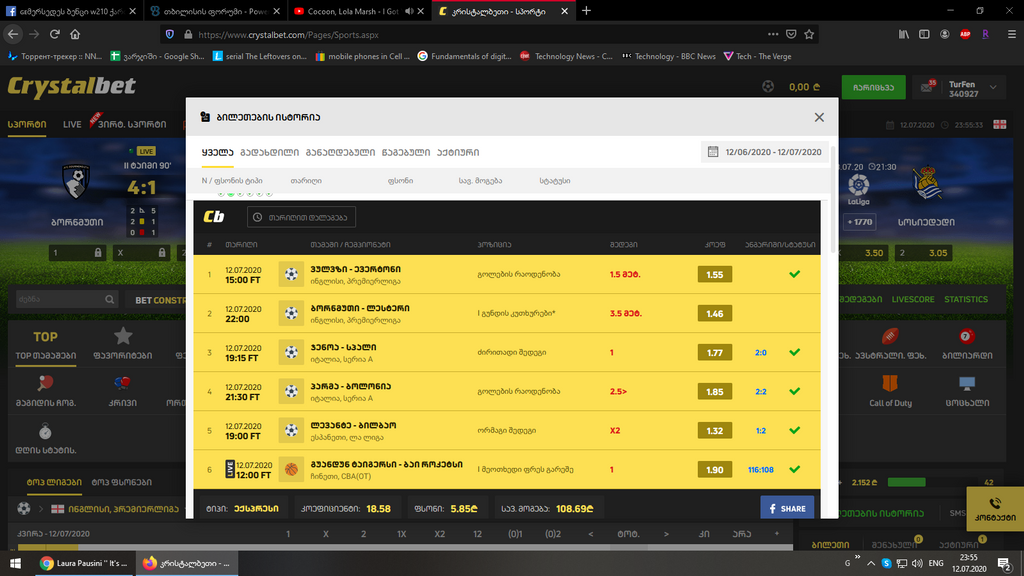The width and height of the screenshot is (1024, 576).
Task: Select the TOP თამაშები category
Action: coord(46,344)
